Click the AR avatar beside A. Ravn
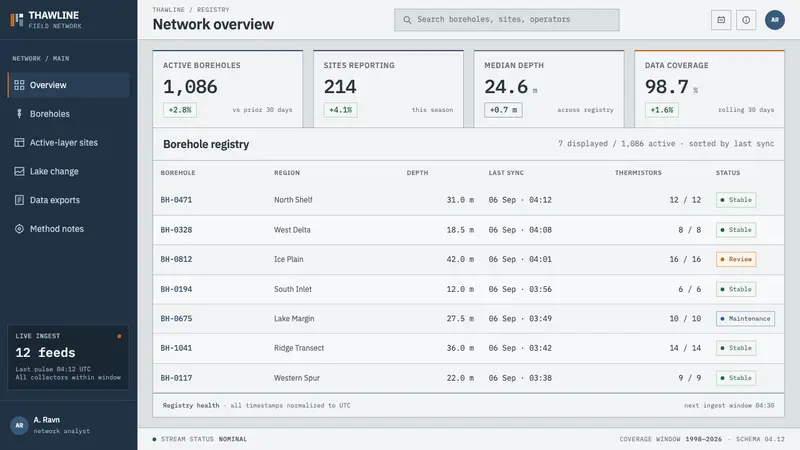Image resolution: width=800 pixels, height=450 pixels. [19, 425]
